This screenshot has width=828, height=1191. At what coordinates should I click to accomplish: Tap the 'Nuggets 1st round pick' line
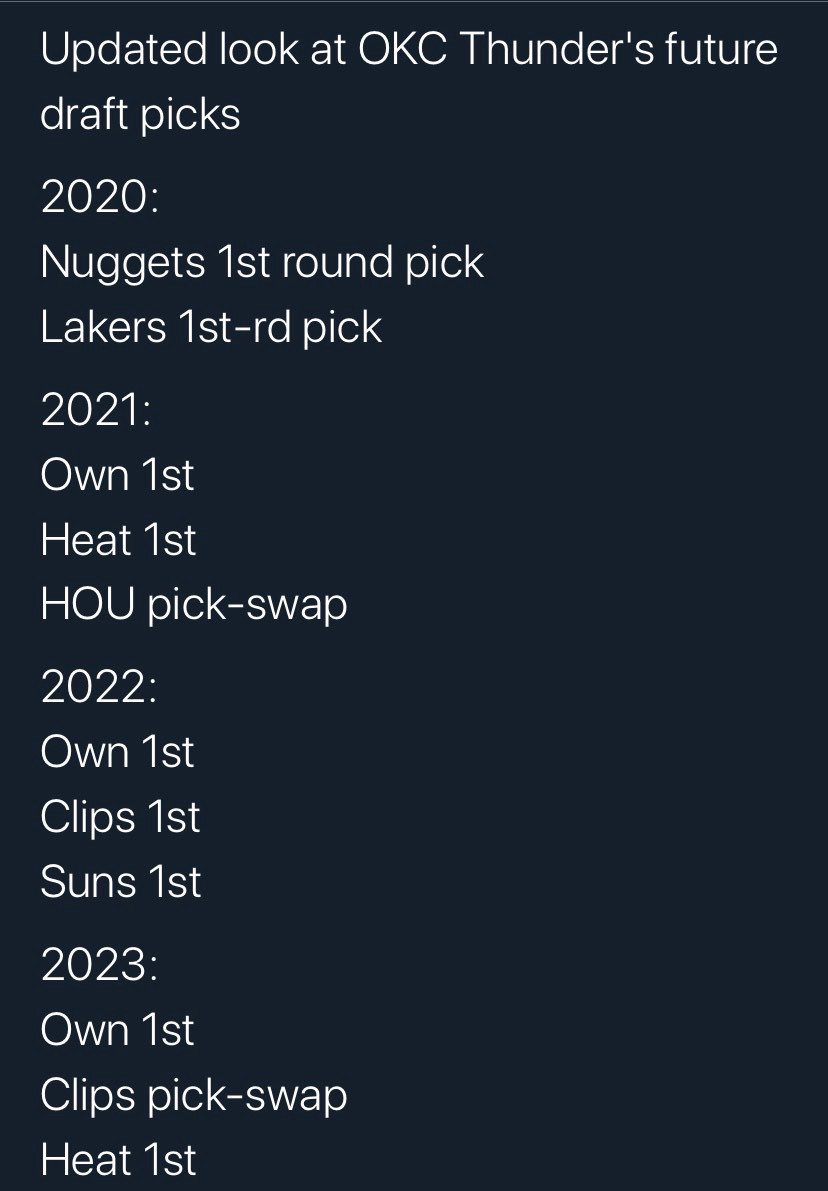click(x=262, y=263)
